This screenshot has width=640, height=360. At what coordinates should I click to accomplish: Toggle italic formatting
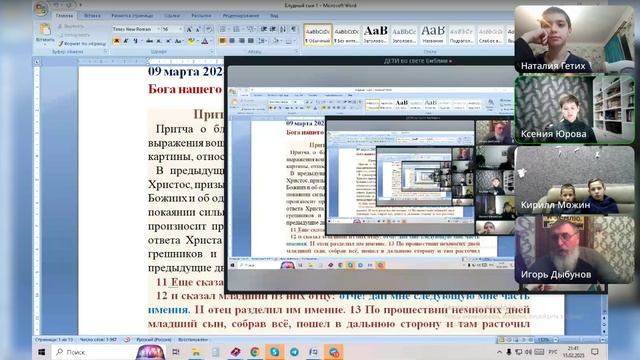pos(126,41)
